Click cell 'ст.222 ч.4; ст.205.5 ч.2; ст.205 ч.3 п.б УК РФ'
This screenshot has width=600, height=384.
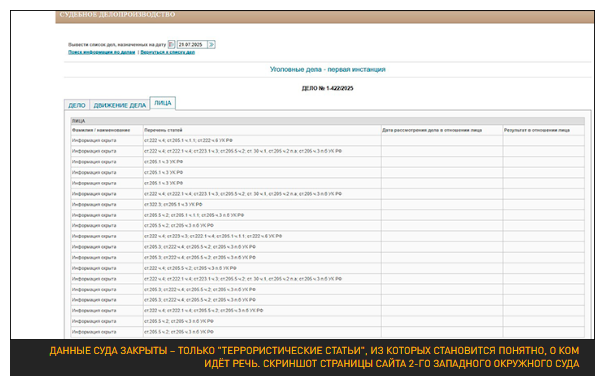click(x=262, y=268)
